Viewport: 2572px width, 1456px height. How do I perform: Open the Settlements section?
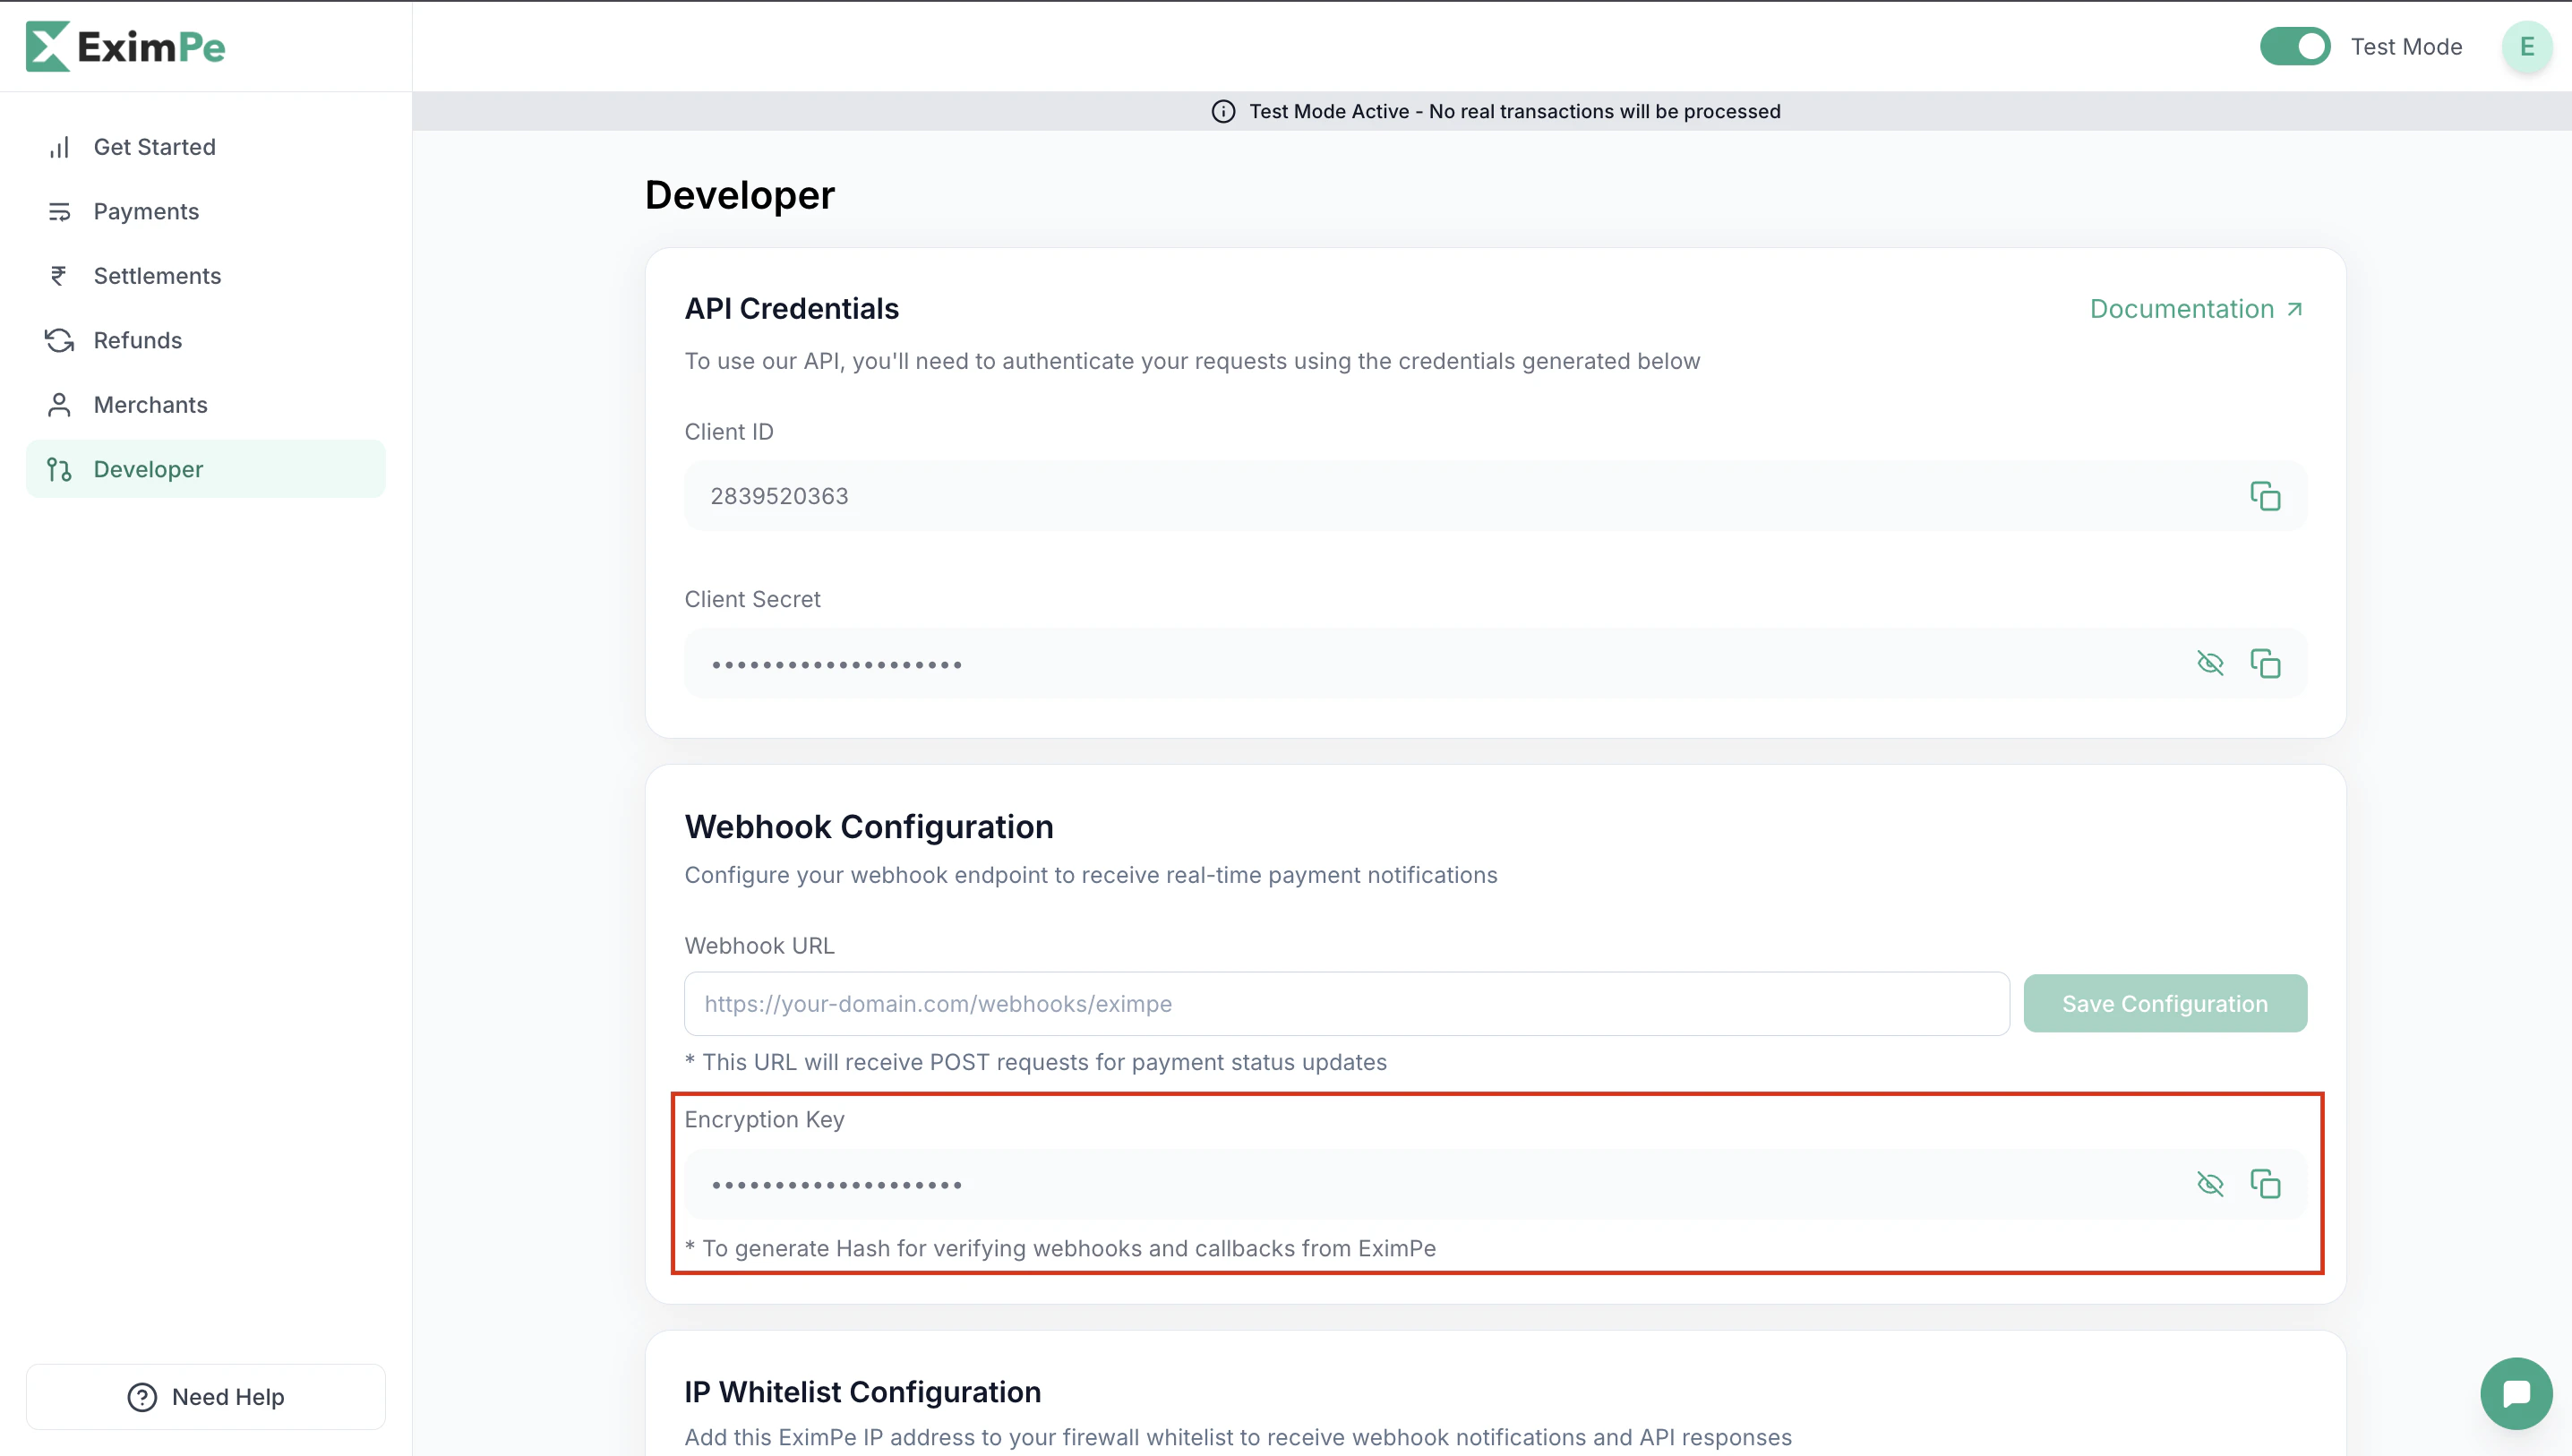tap(157, 275)
